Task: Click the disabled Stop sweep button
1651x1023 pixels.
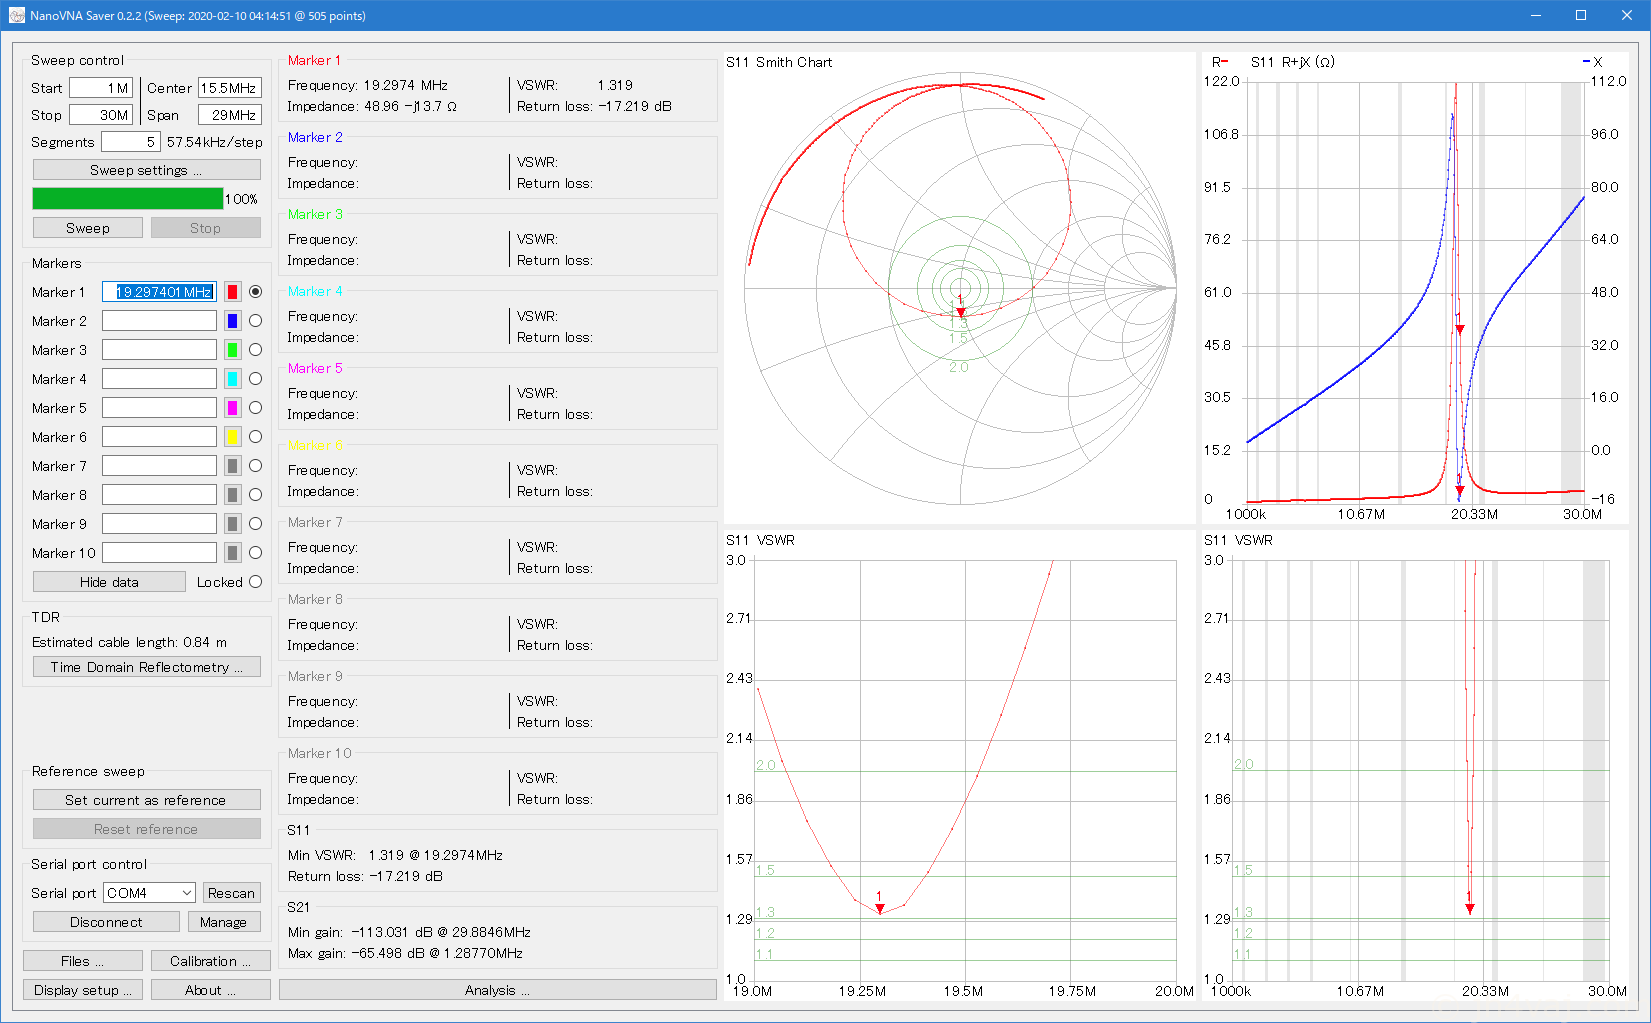Action: (205, 228)
